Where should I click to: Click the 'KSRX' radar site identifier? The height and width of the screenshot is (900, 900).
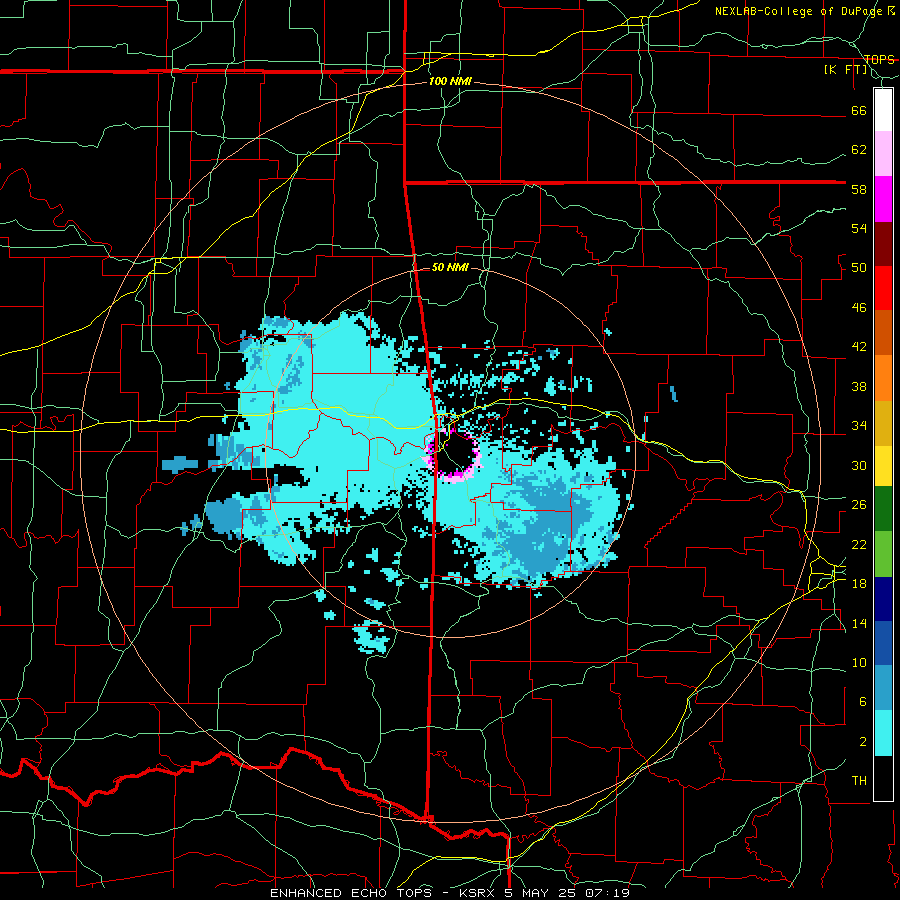[x=478, y=893]
